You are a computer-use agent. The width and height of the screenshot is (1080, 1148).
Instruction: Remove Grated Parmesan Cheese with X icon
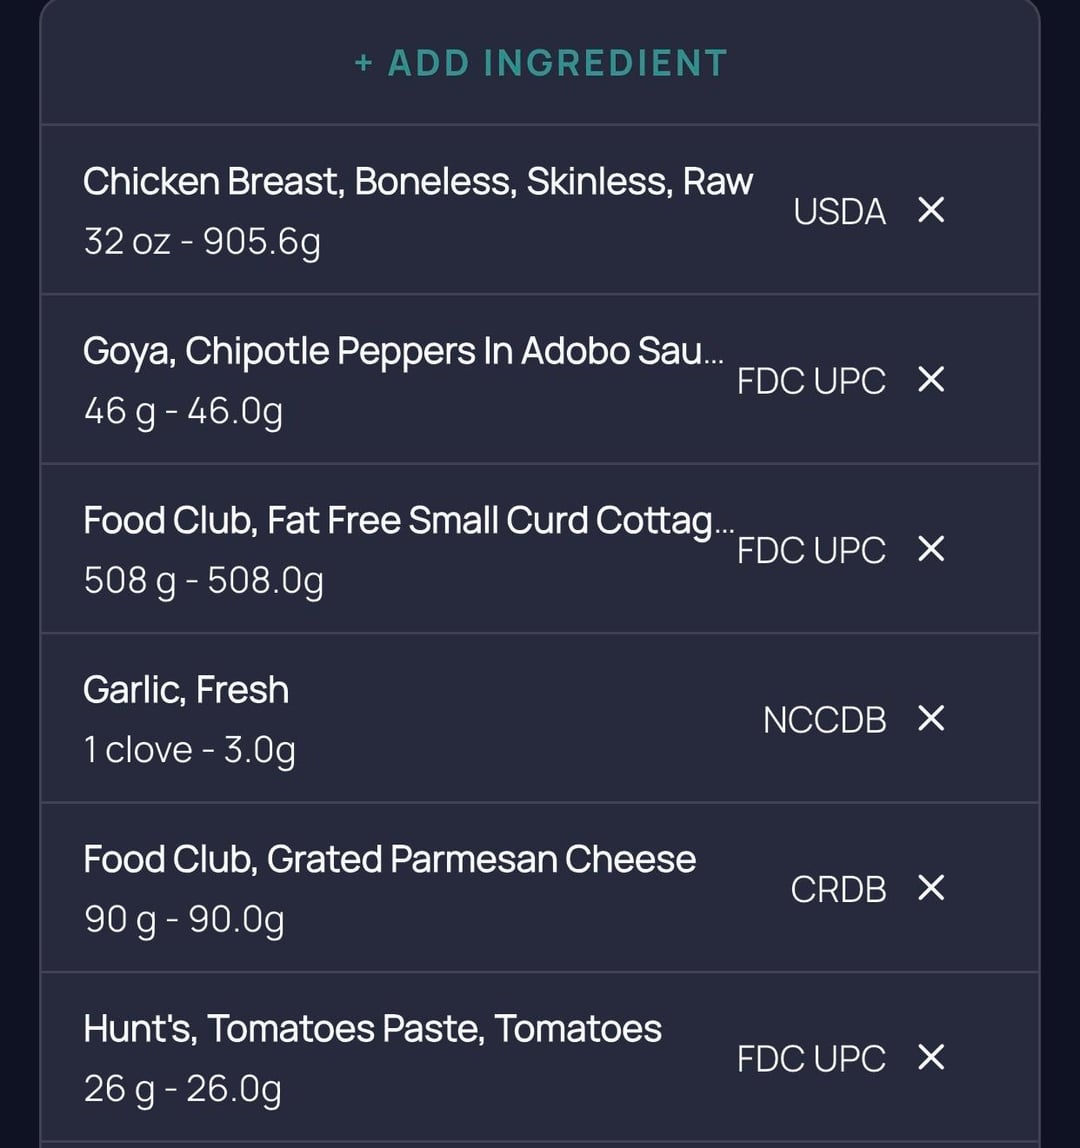(x=931, y=888)
